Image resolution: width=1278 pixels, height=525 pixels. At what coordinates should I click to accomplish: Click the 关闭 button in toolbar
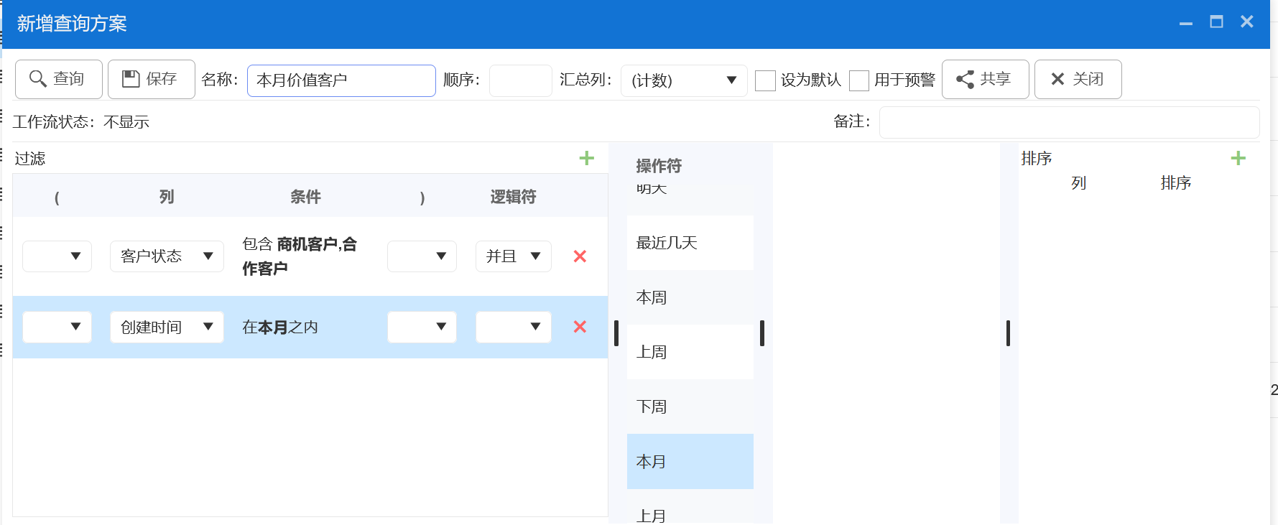tap(1077, 79)
